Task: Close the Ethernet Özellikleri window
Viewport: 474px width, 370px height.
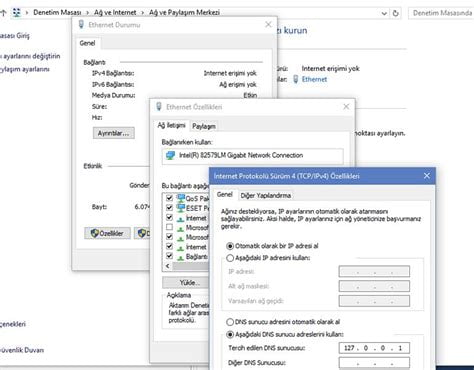Action: click(x=346, y=107)
